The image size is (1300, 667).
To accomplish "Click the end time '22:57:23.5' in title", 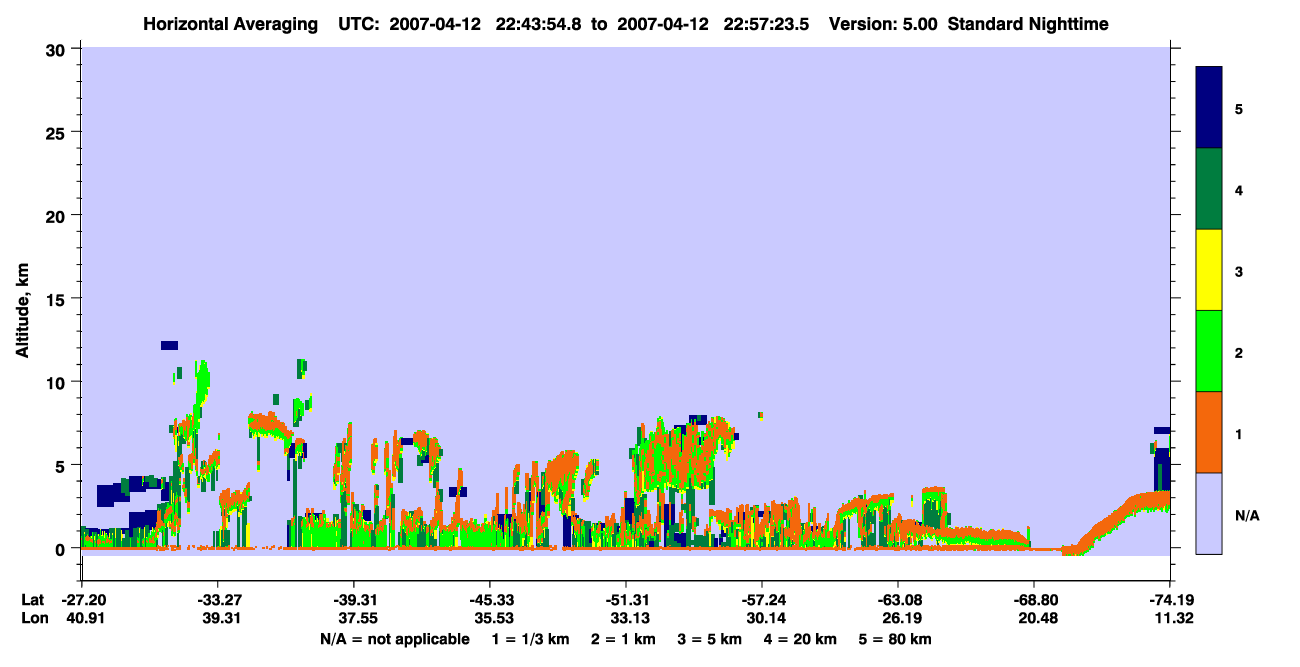I will pos(764,23).
